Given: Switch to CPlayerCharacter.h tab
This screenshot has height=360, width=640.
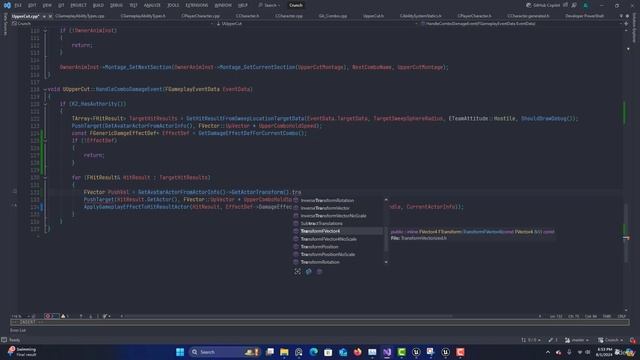Looking at the screenshot, I should [474, 16].
